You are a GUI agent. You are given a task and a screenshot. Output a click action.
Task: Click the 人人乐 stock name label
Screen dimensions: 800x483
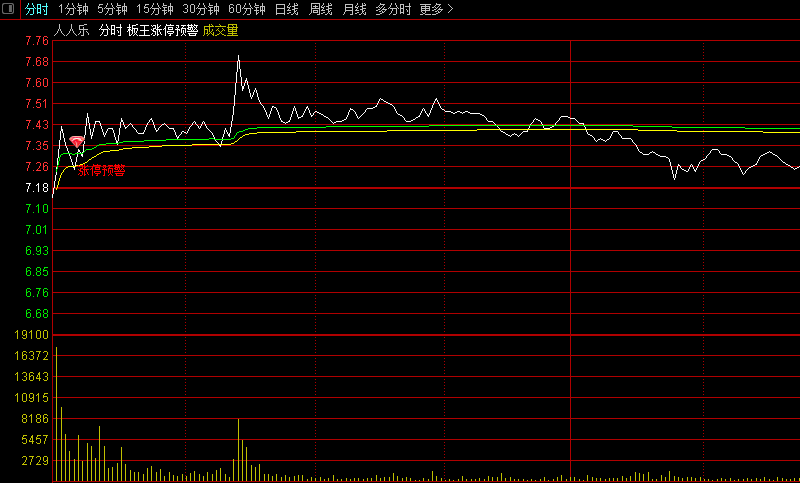coord(71,30)
